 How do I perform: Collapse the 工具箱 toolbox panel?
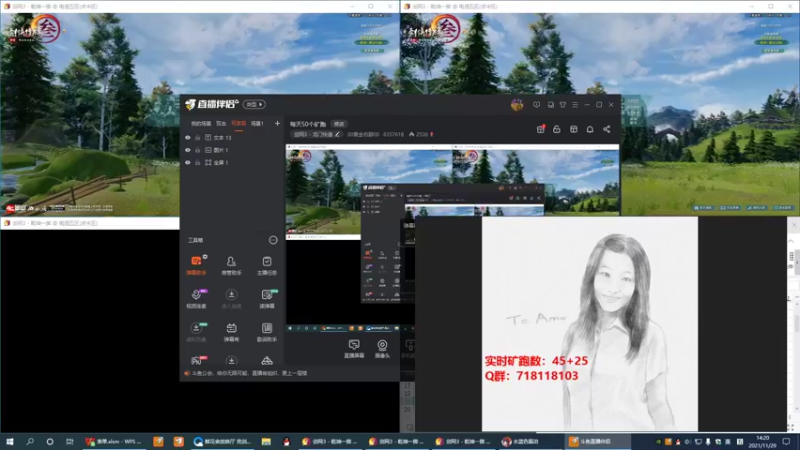[x=273, y=240]
